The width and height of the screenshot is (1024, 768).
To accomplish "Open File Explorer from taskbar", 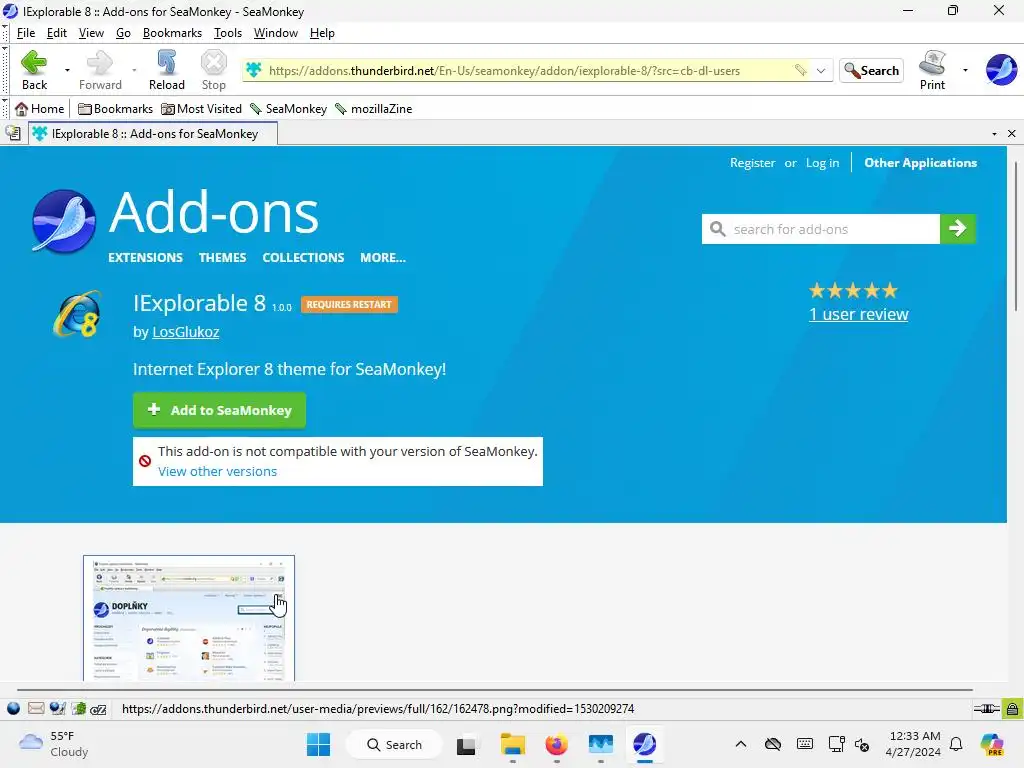I will 513,744.
